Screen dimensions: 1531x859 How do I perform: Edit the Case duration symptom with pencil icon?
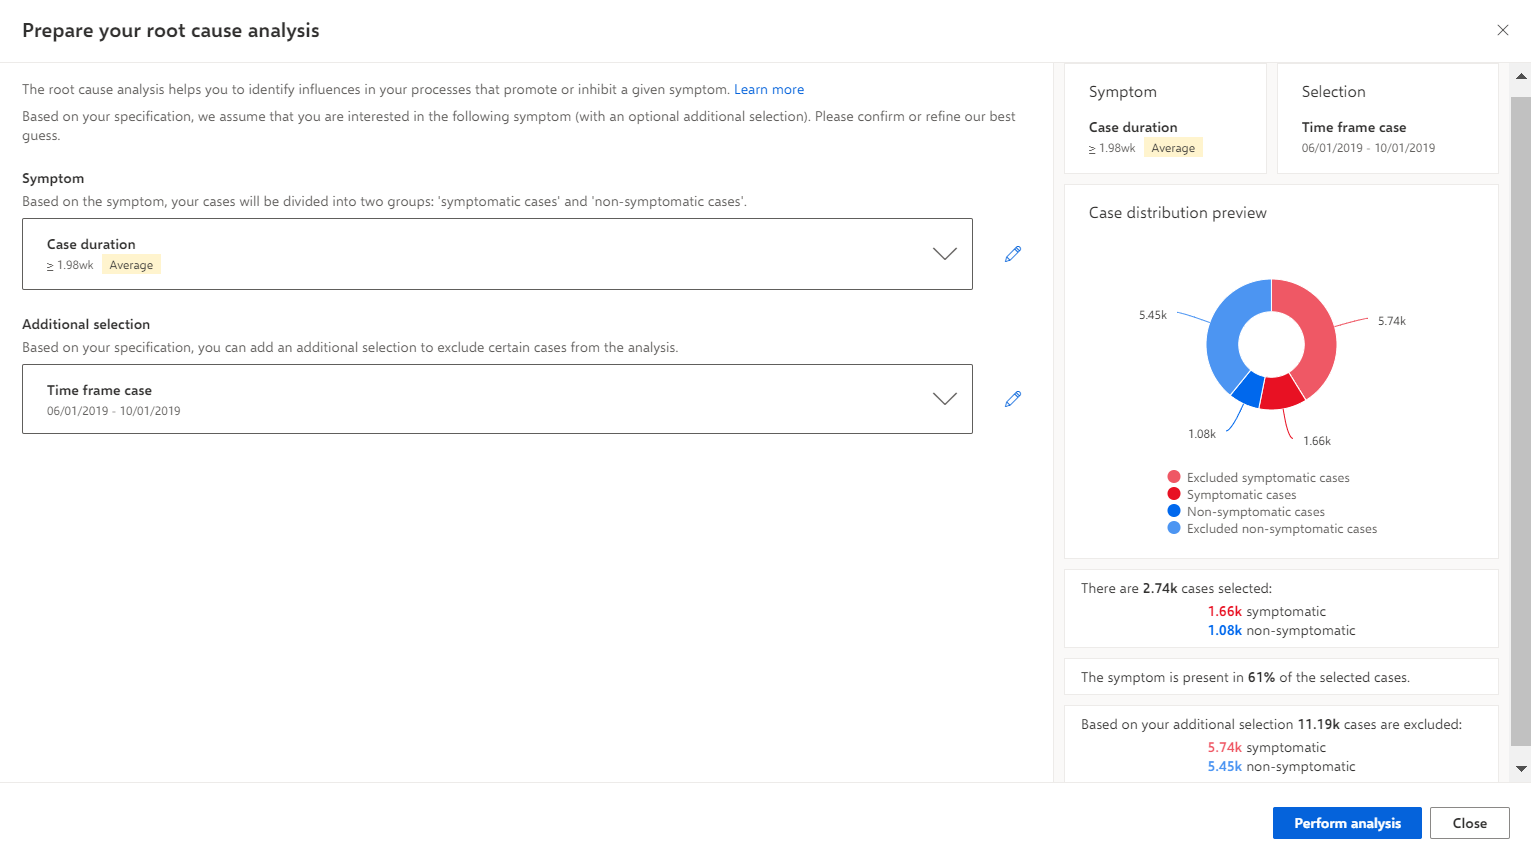click(x=1013, y=254)
